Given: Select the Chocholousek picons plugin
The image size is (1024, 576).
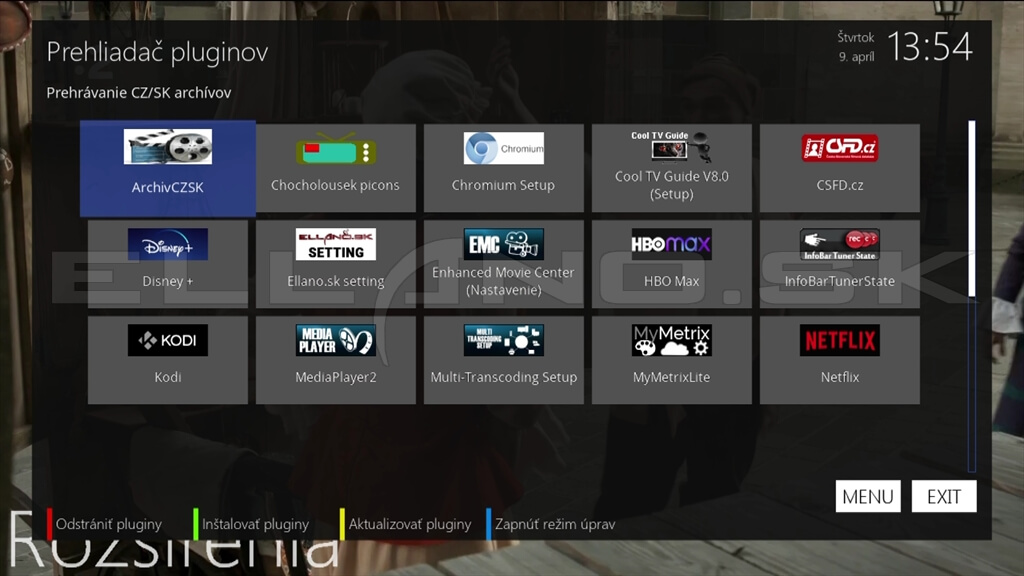Looking at the screenshot, I should click(335, 168).
